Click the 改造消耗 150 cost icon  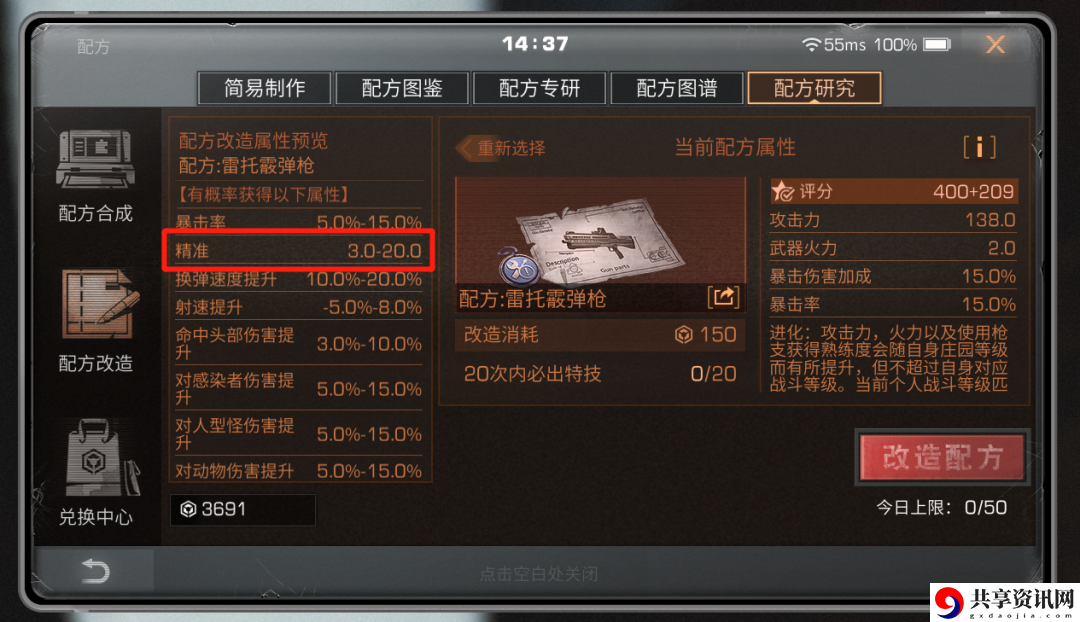tap(683, 335)
